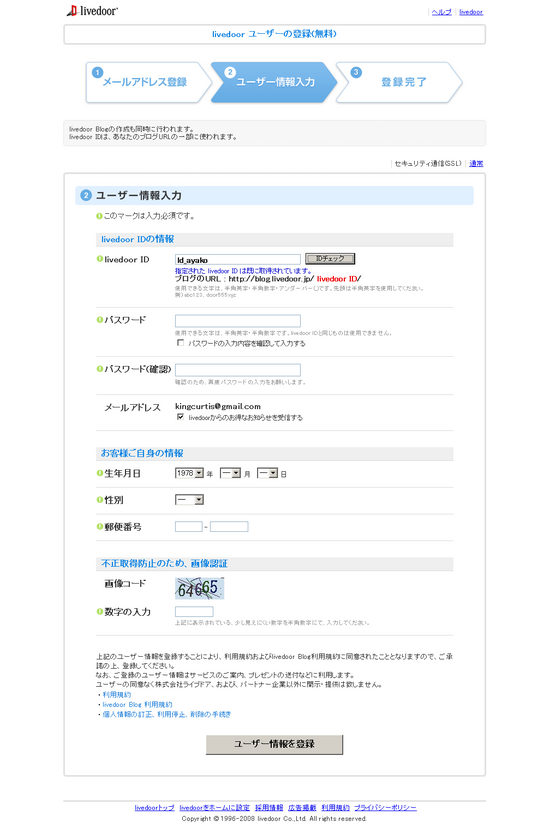The width and height of the screenshot is (550, 828).
Task: Focus the 数字の入力 field
Action: 194,611
